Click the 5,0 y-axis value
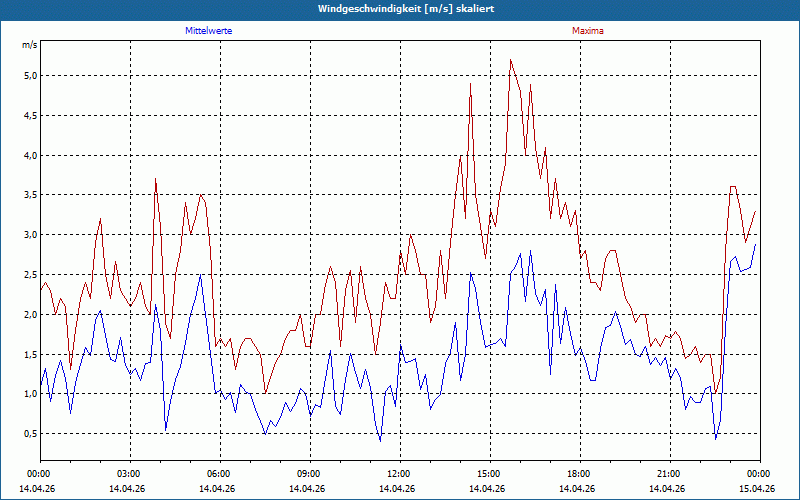This screenshot has height=500, width=800. coord(31,76)
